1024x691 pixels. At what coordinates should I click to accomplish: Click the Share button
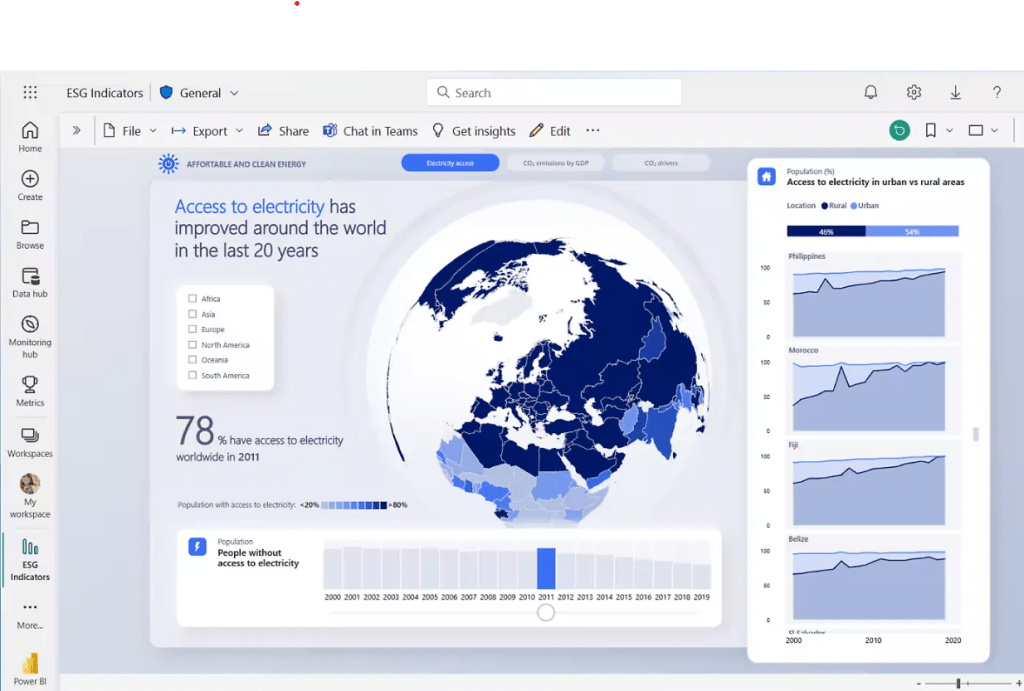point(283,131)
